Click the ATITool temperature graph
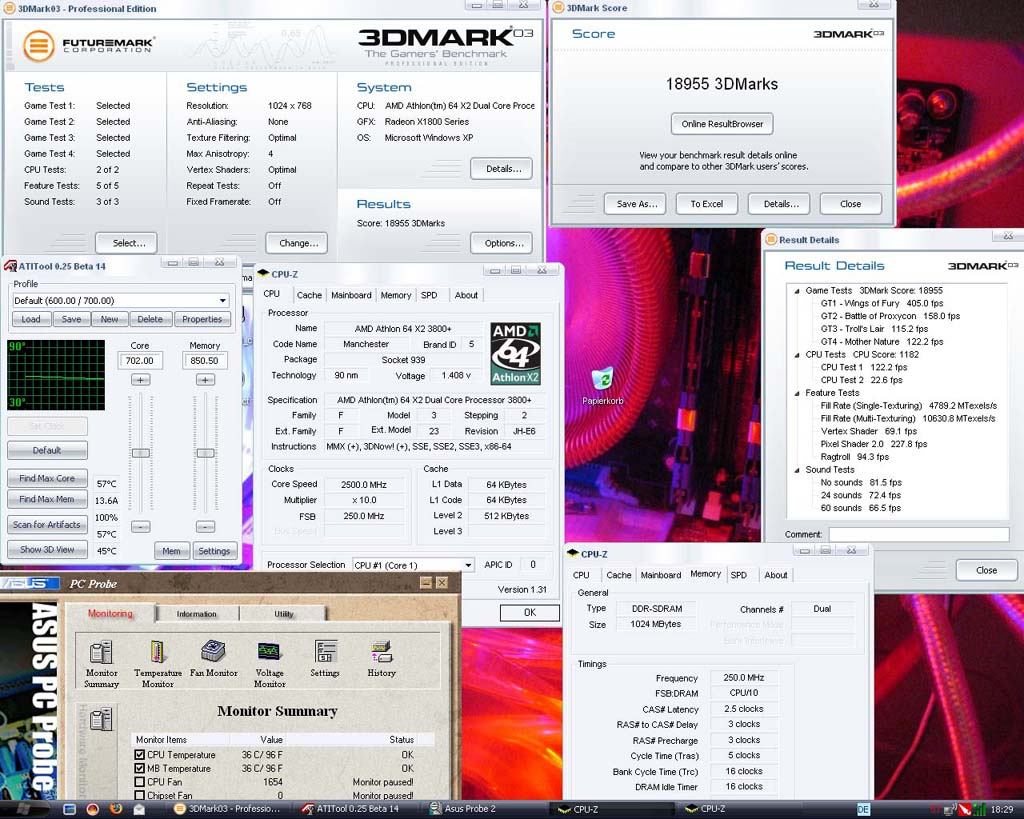The width and height of the screenshot is (1024, 819). [56, 375]
